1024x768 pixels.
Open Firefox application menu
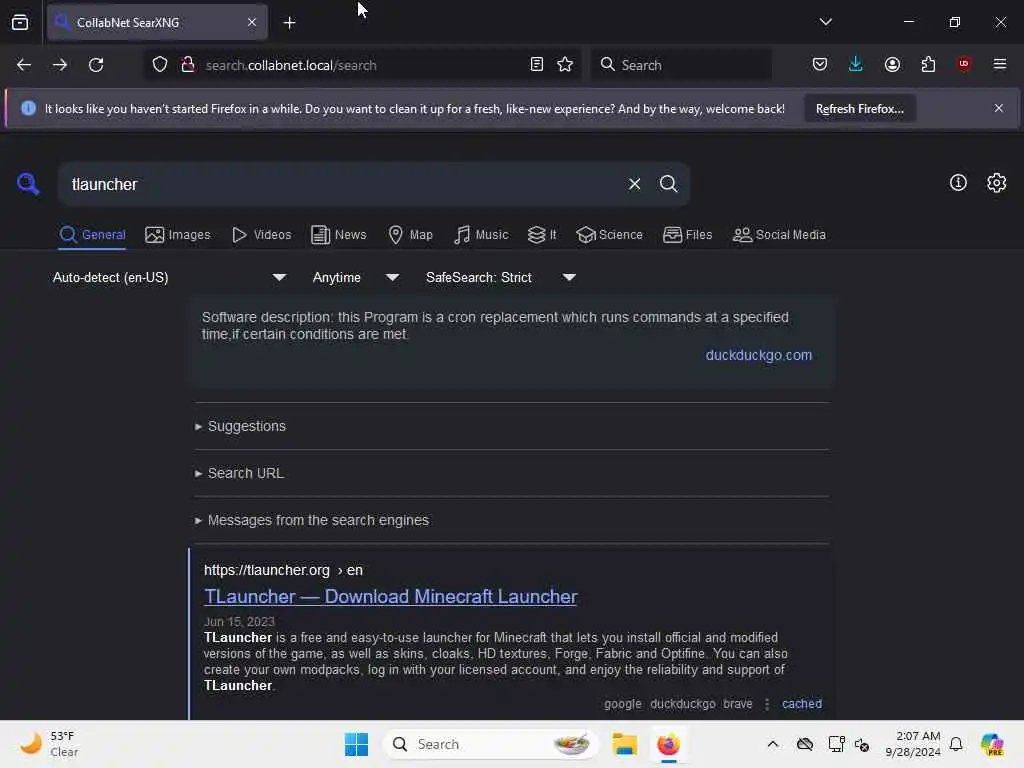pyautogui.click(x=1000, y=64)
